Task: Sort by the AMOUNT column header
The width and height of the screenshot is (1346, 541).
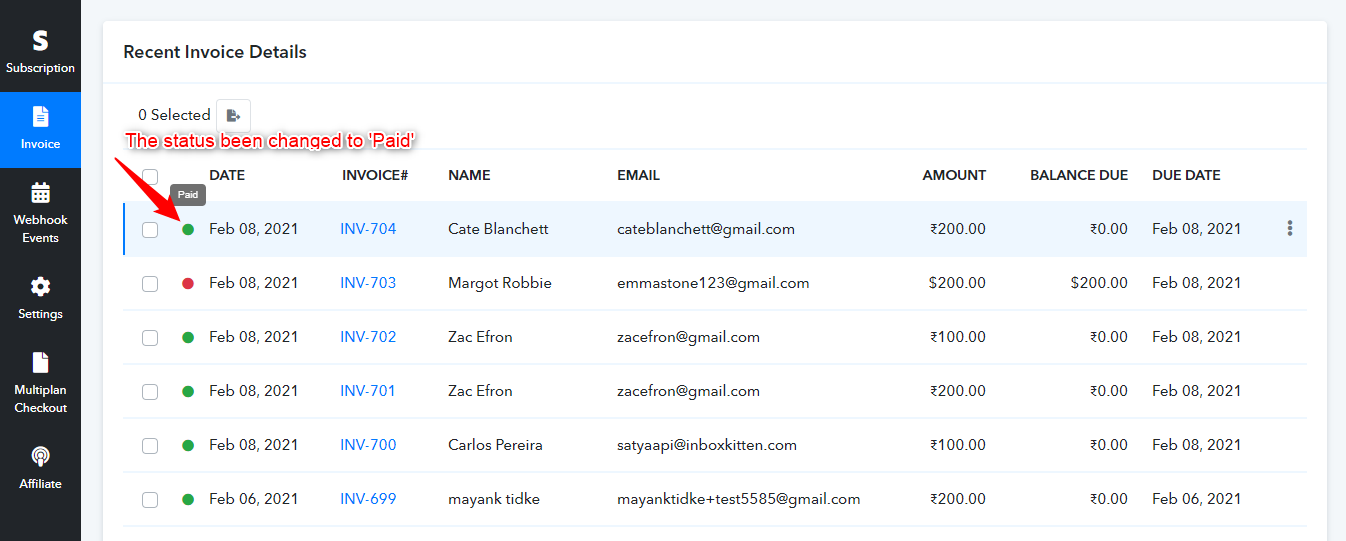Action: [x=953, y=175]
